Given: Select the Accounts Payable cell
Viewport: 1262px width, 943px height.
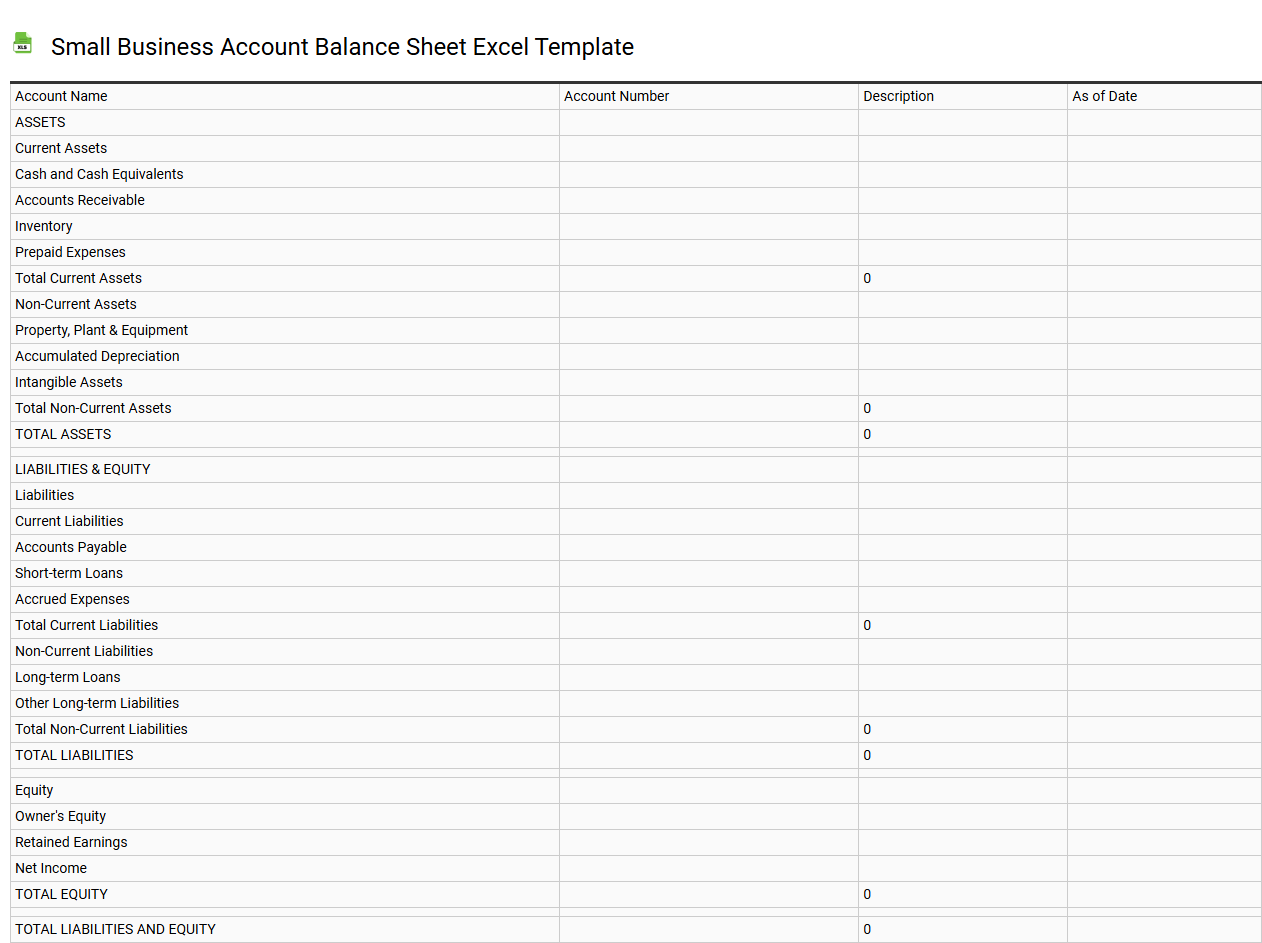Looking at the screenshot, I should point(70,547).
